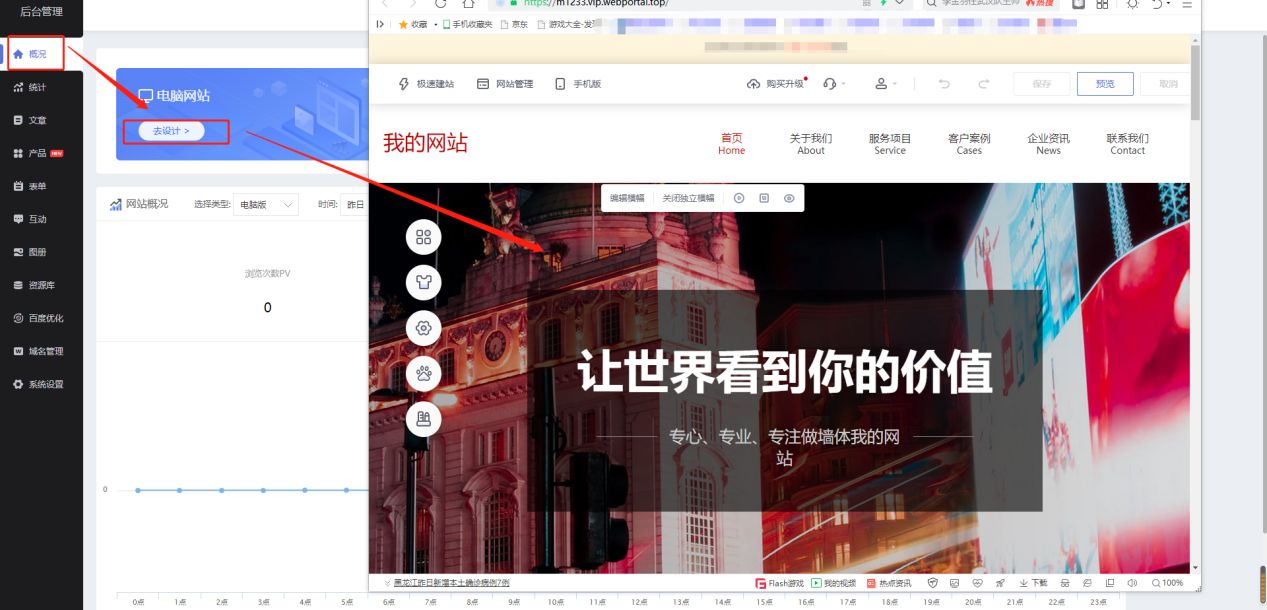
Task: Open the 时间 date dropdown in 网站概况
Action: pos(354,204)
